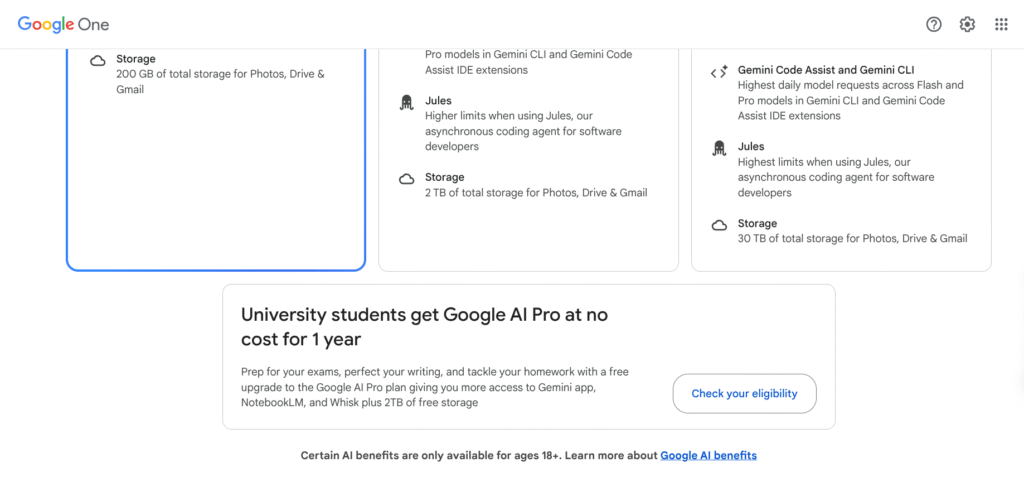Click the Jules heading in the middle card
The width and height of the screenshot is (1024, 482).
[438, 101]
